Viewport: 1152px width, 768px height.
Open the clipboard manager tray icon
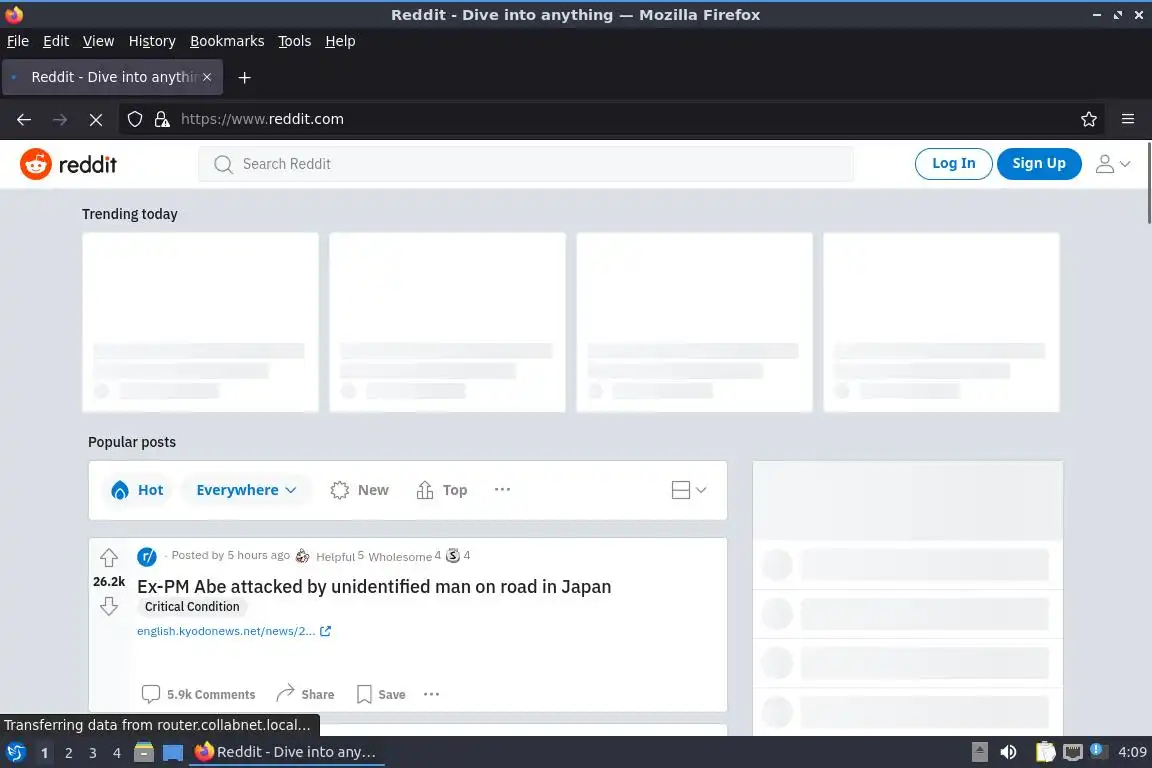pyautogui.click(x=1045, y=752)
